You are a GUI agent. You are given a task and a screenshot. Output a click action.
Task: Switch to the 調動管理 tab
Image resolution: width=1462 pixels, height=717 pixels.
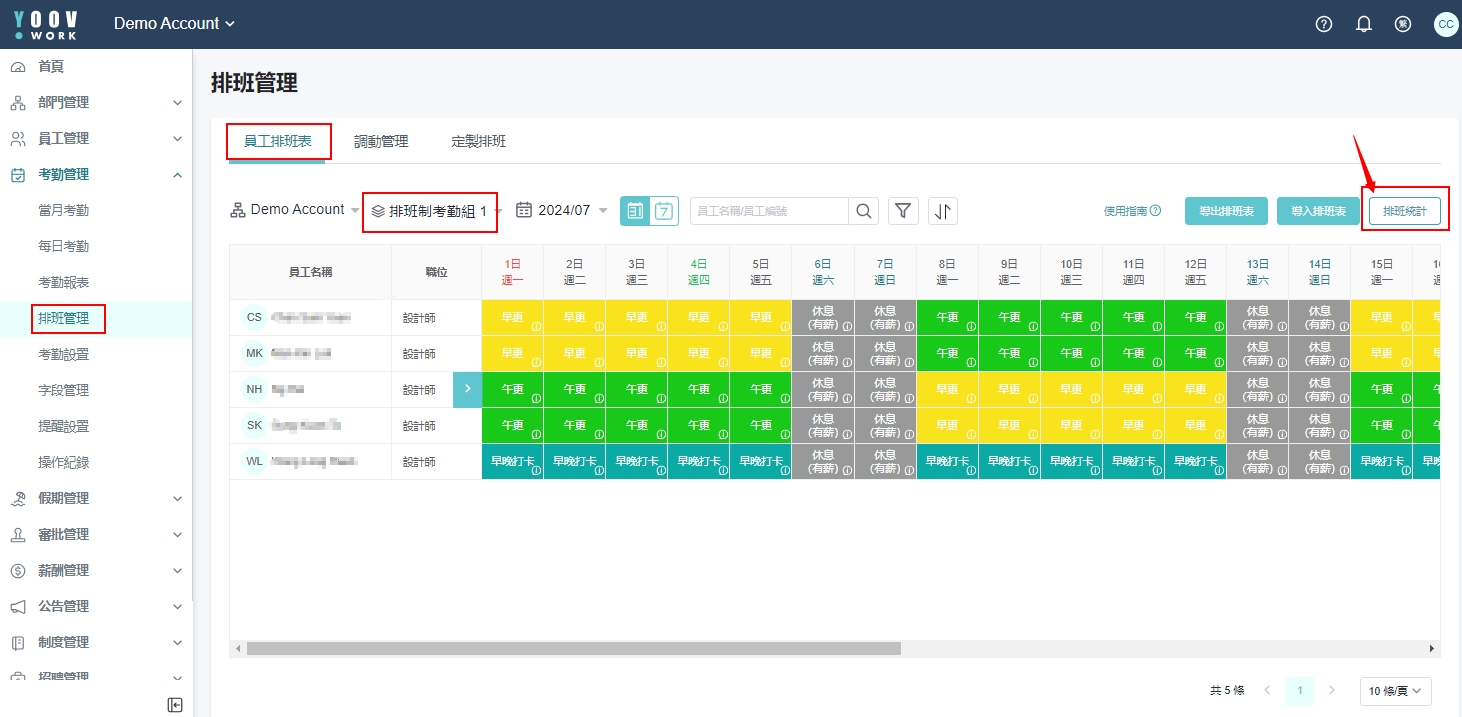coord(381,142)
